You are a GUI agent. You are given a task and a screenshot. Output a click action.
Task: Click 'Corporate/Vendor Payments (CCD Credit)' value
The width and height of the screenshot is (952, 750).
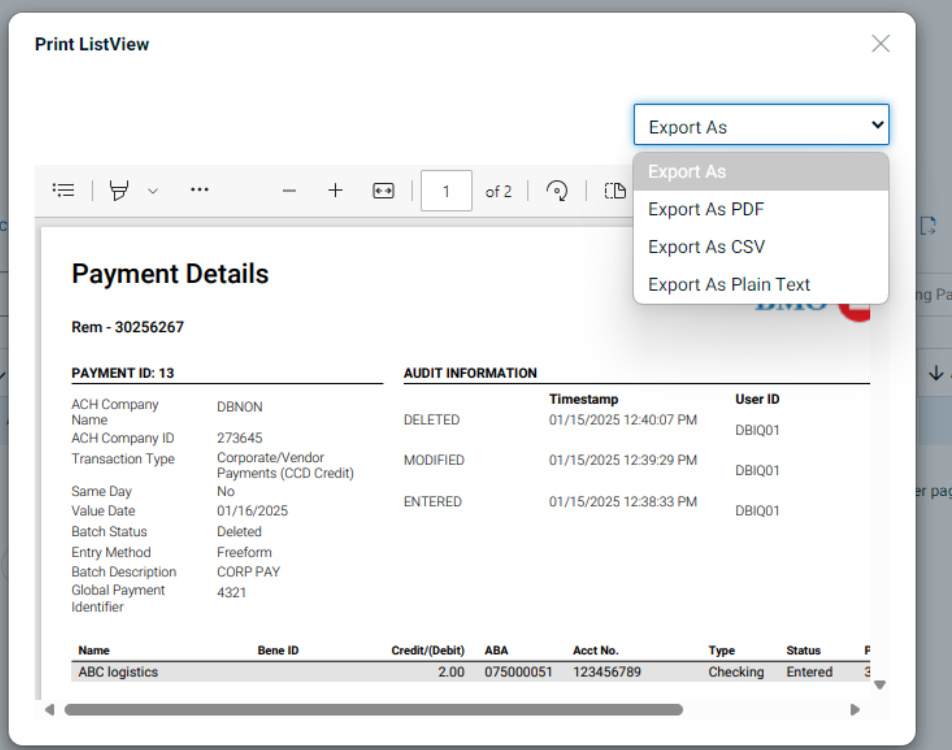tap(285, 465)
